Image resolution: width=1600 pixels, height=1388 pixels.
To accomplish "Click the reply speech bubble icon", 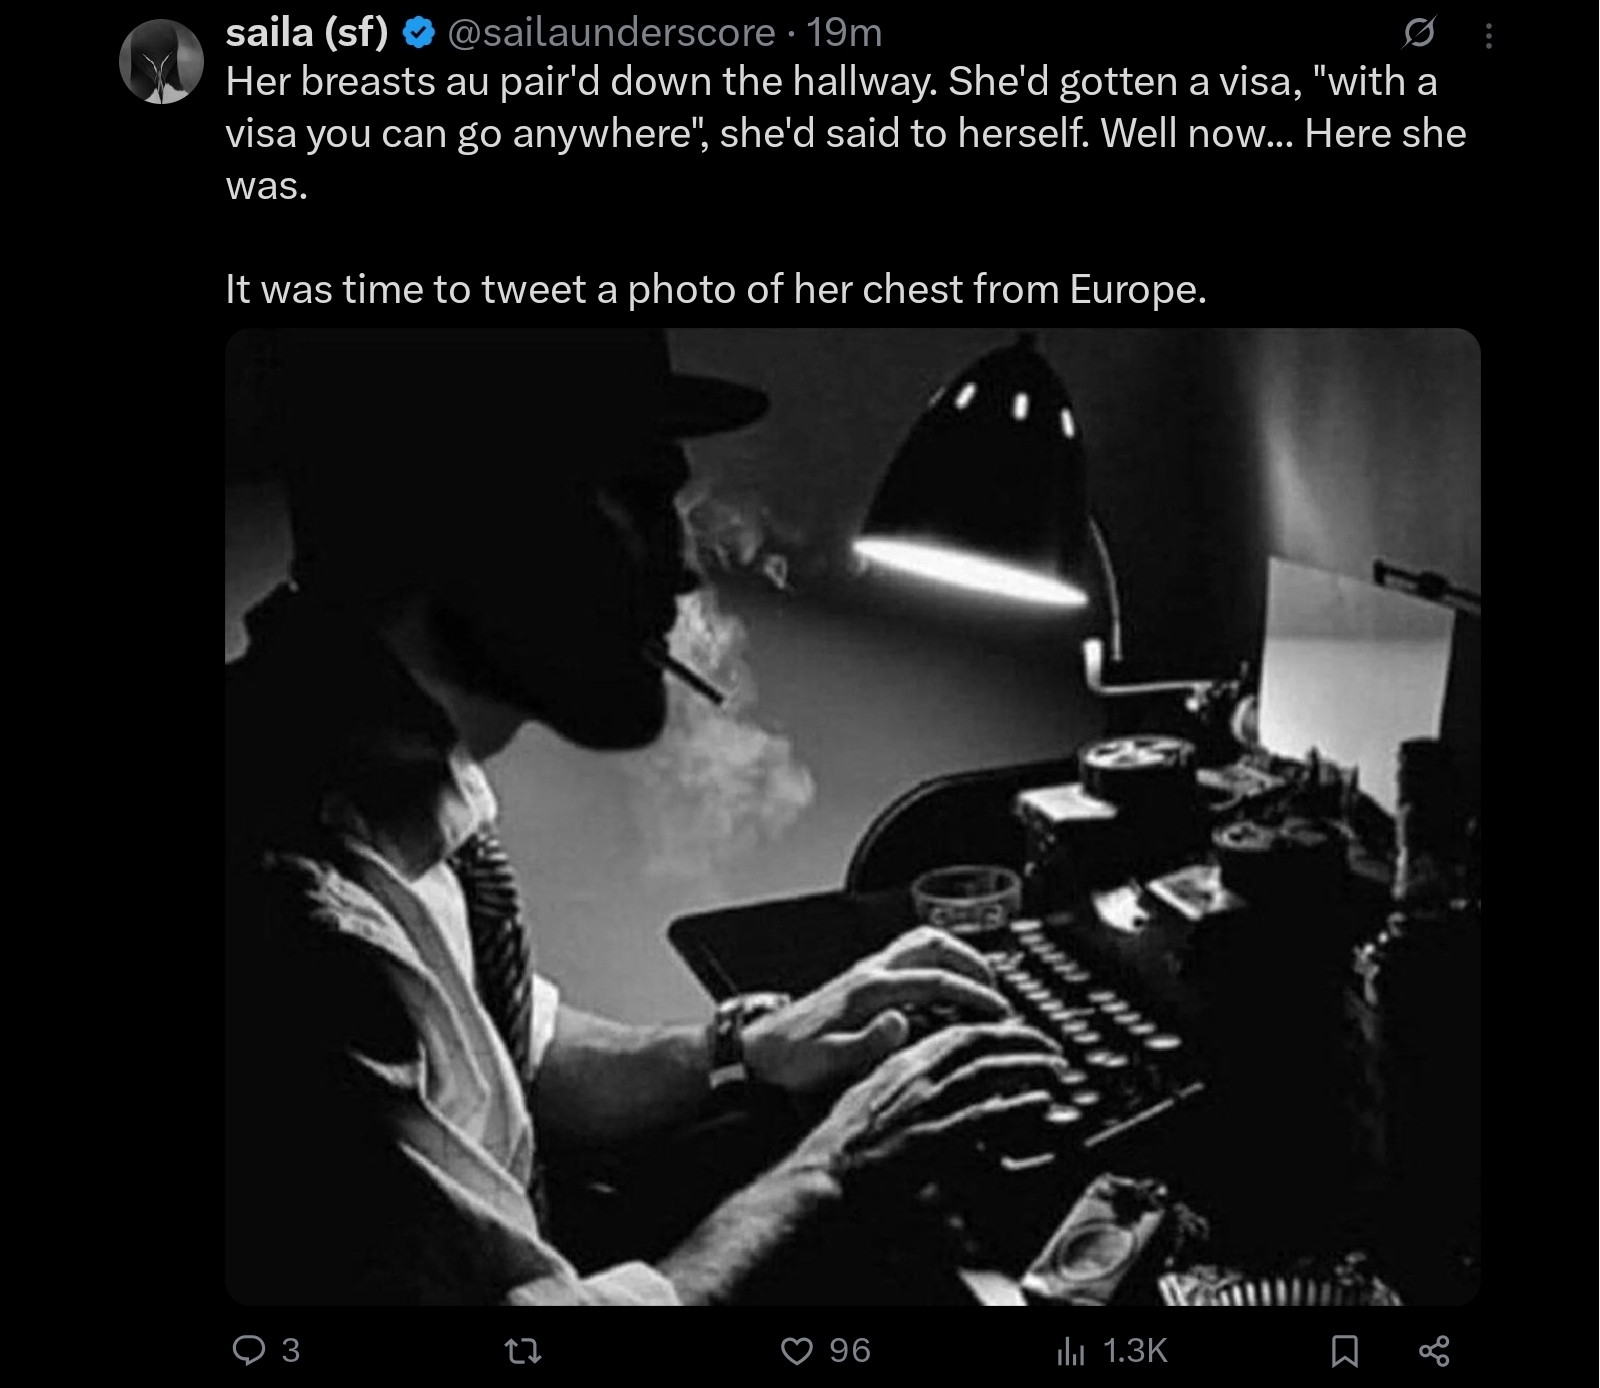I will click(248, 1351).
